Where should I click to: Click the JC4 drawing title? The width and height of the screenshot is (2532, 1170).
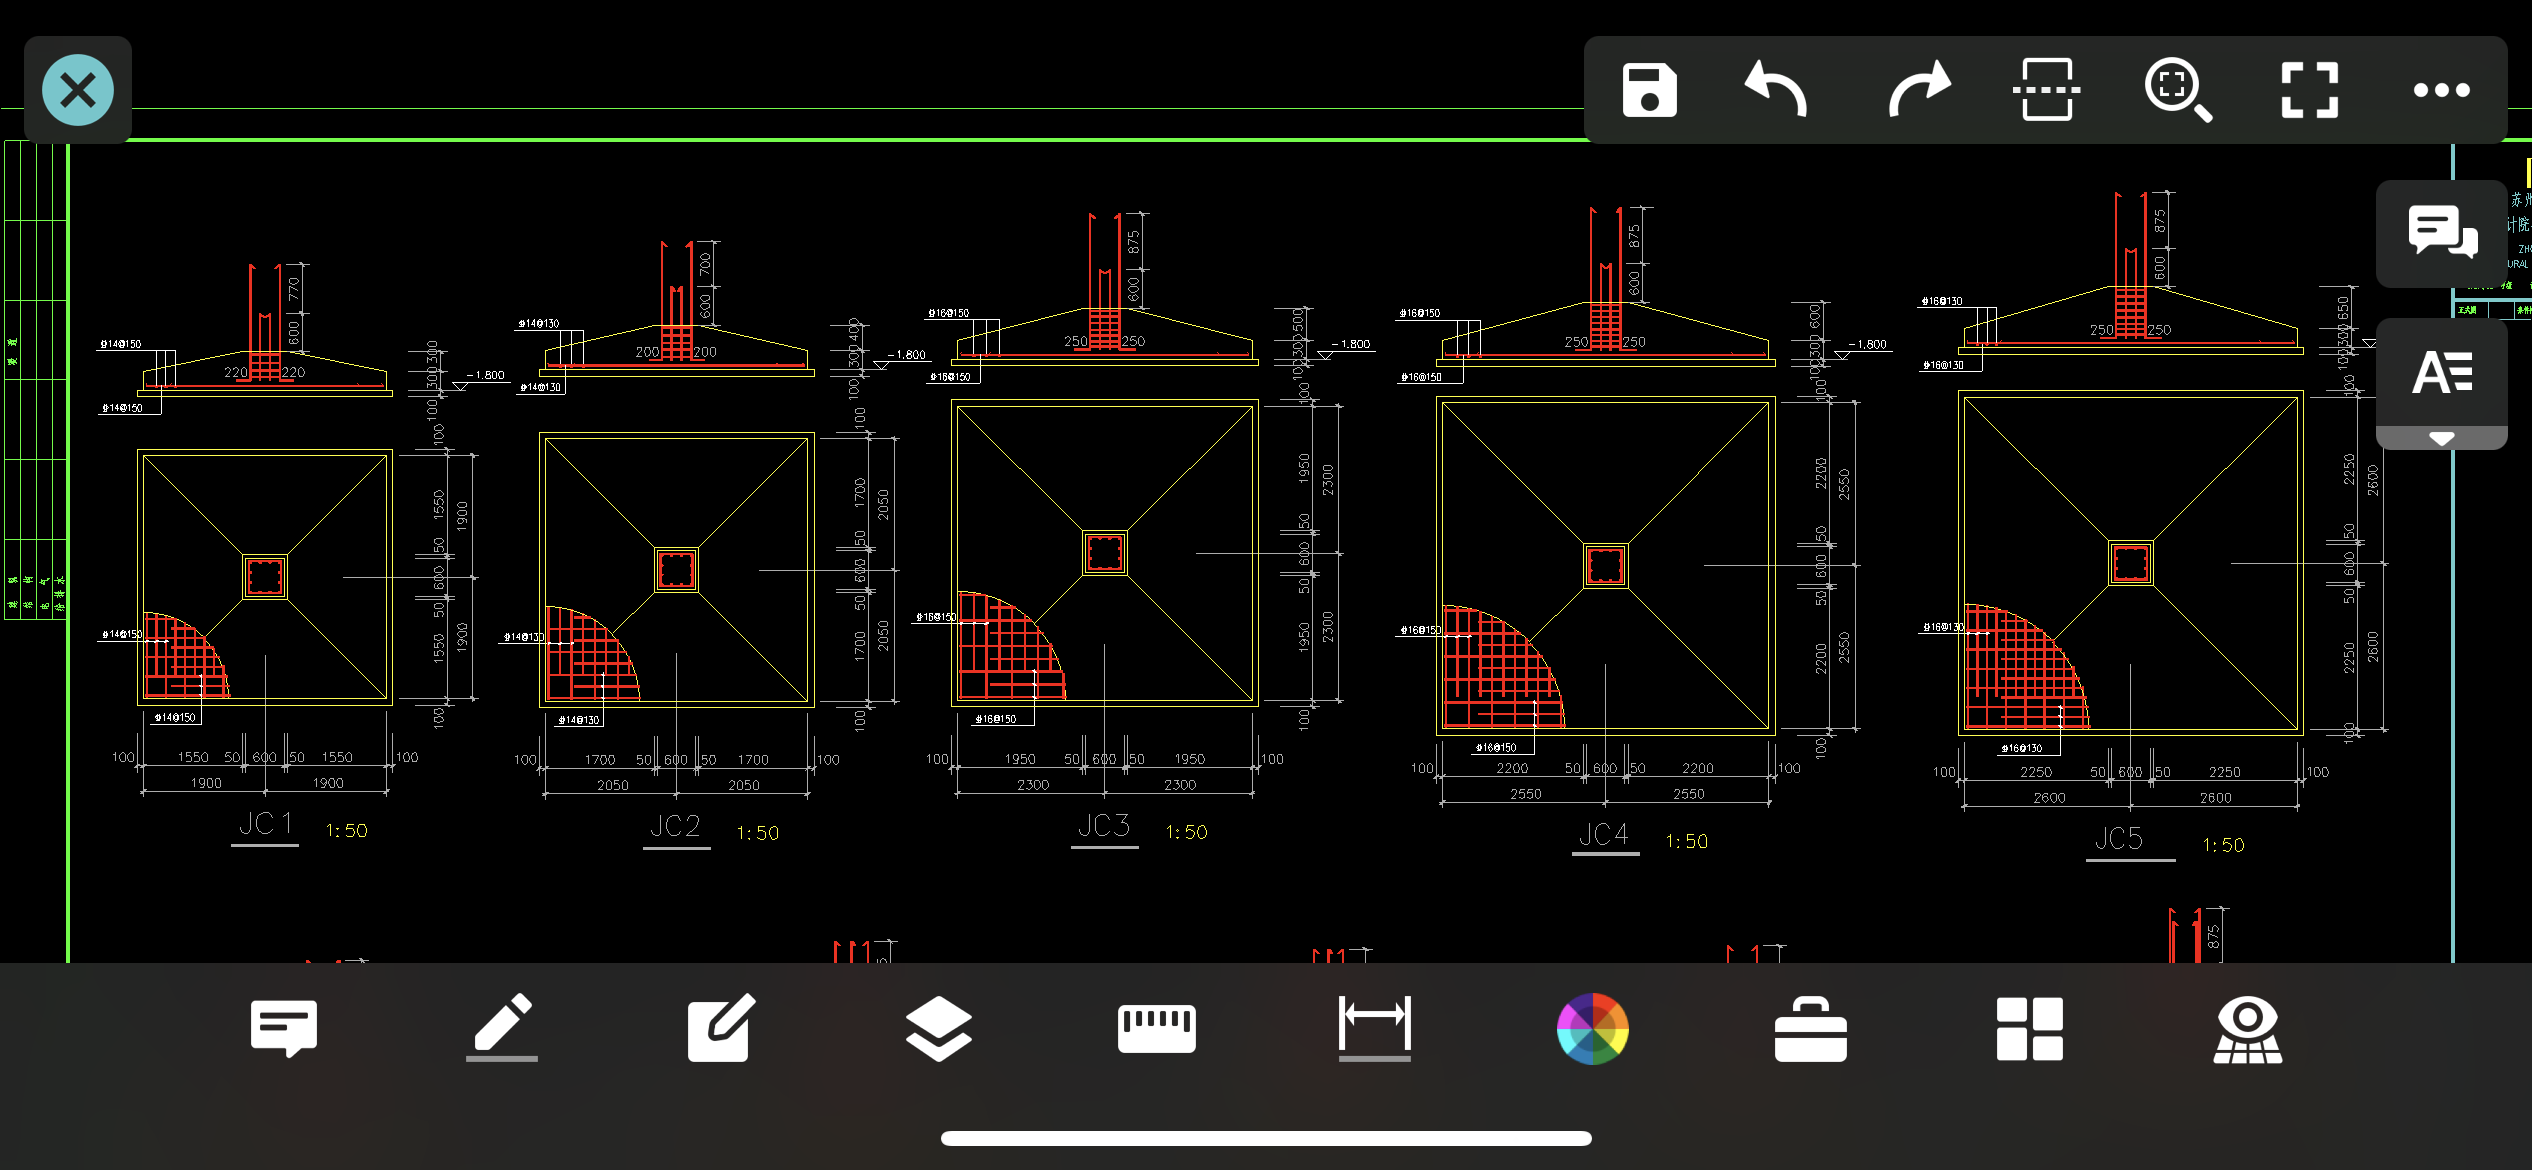point(1604,834)
